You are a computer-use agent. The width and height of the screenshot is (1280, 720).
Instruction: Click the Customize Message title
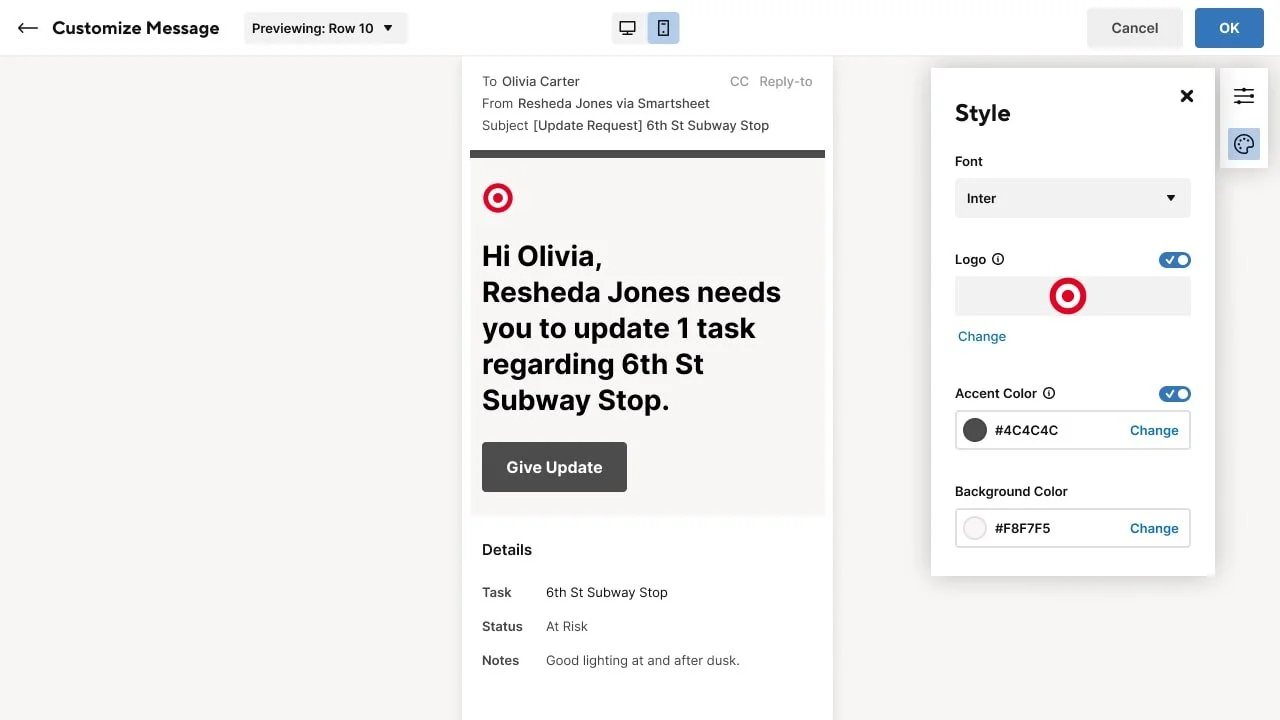click(x=136, y=28)
